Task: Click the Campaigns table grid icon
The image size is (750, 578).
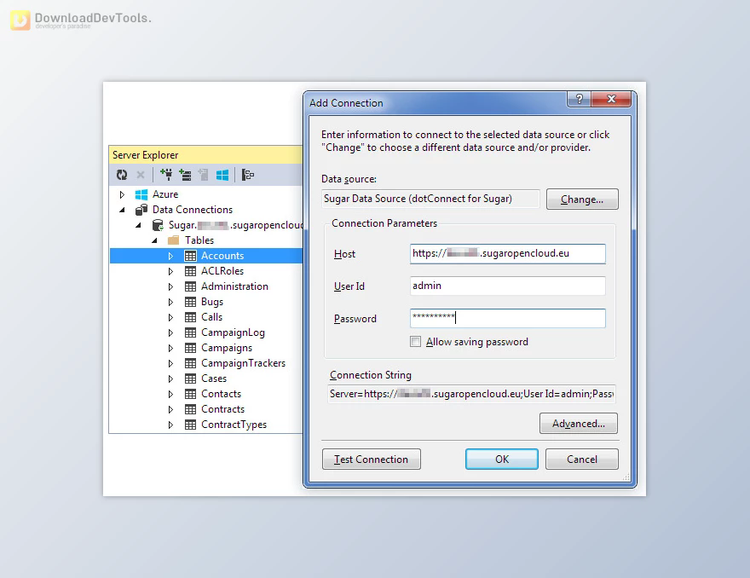Action: tap(190, 348)
